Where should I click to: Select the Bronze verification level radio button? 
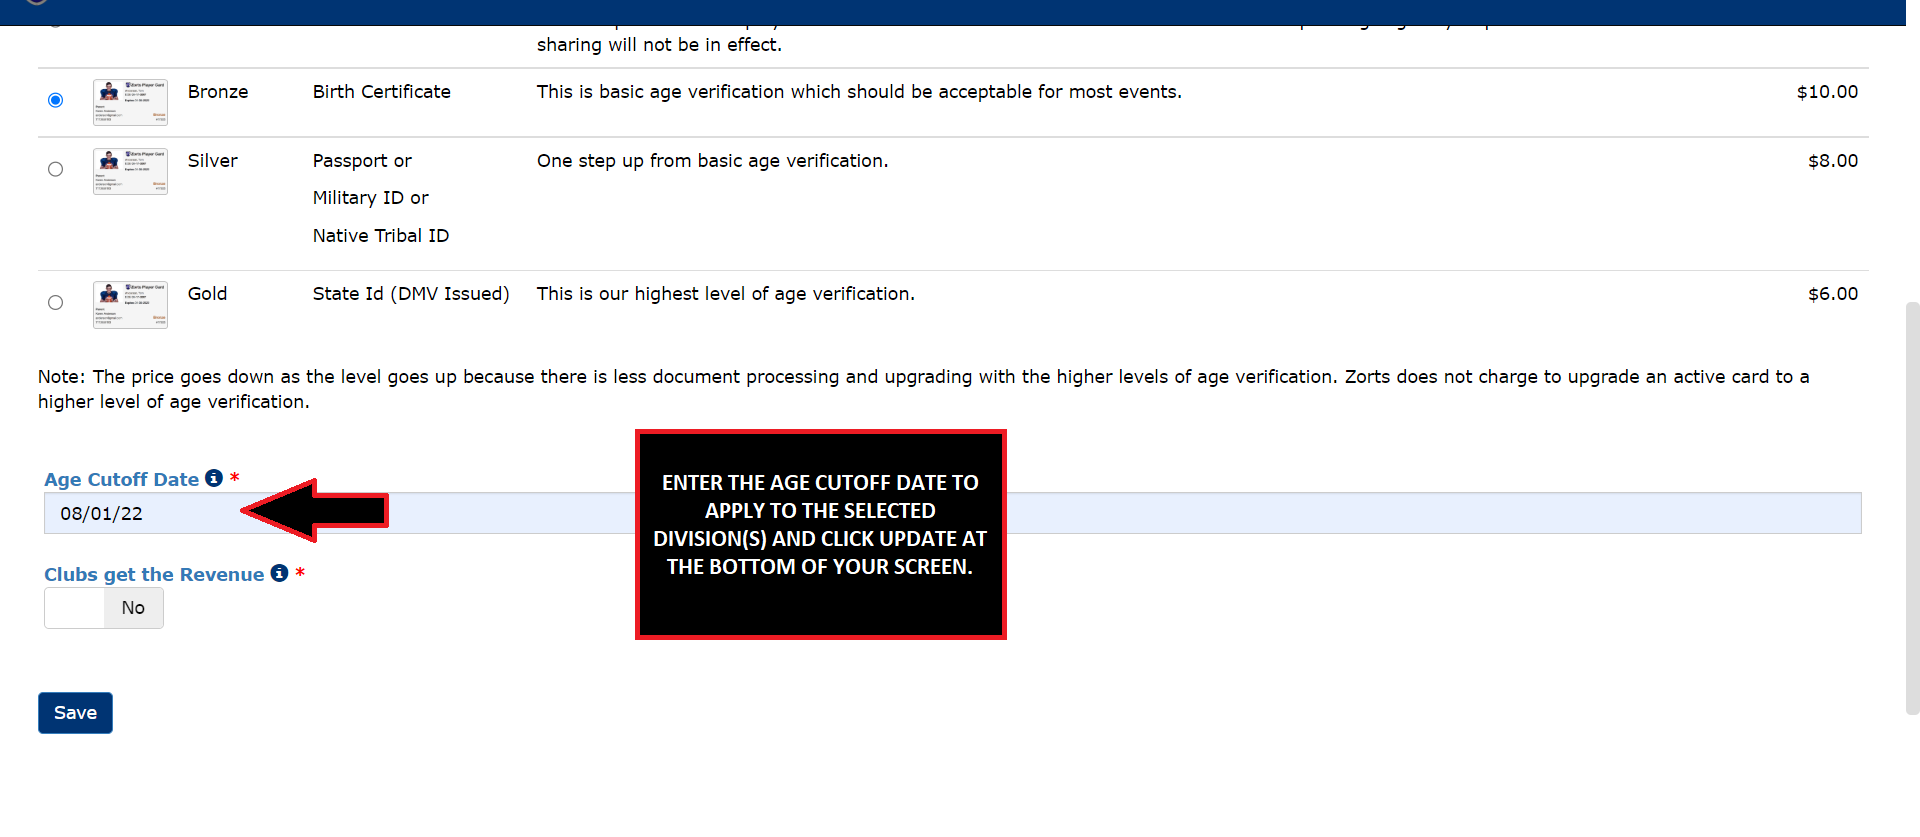(x=56, y=100)
